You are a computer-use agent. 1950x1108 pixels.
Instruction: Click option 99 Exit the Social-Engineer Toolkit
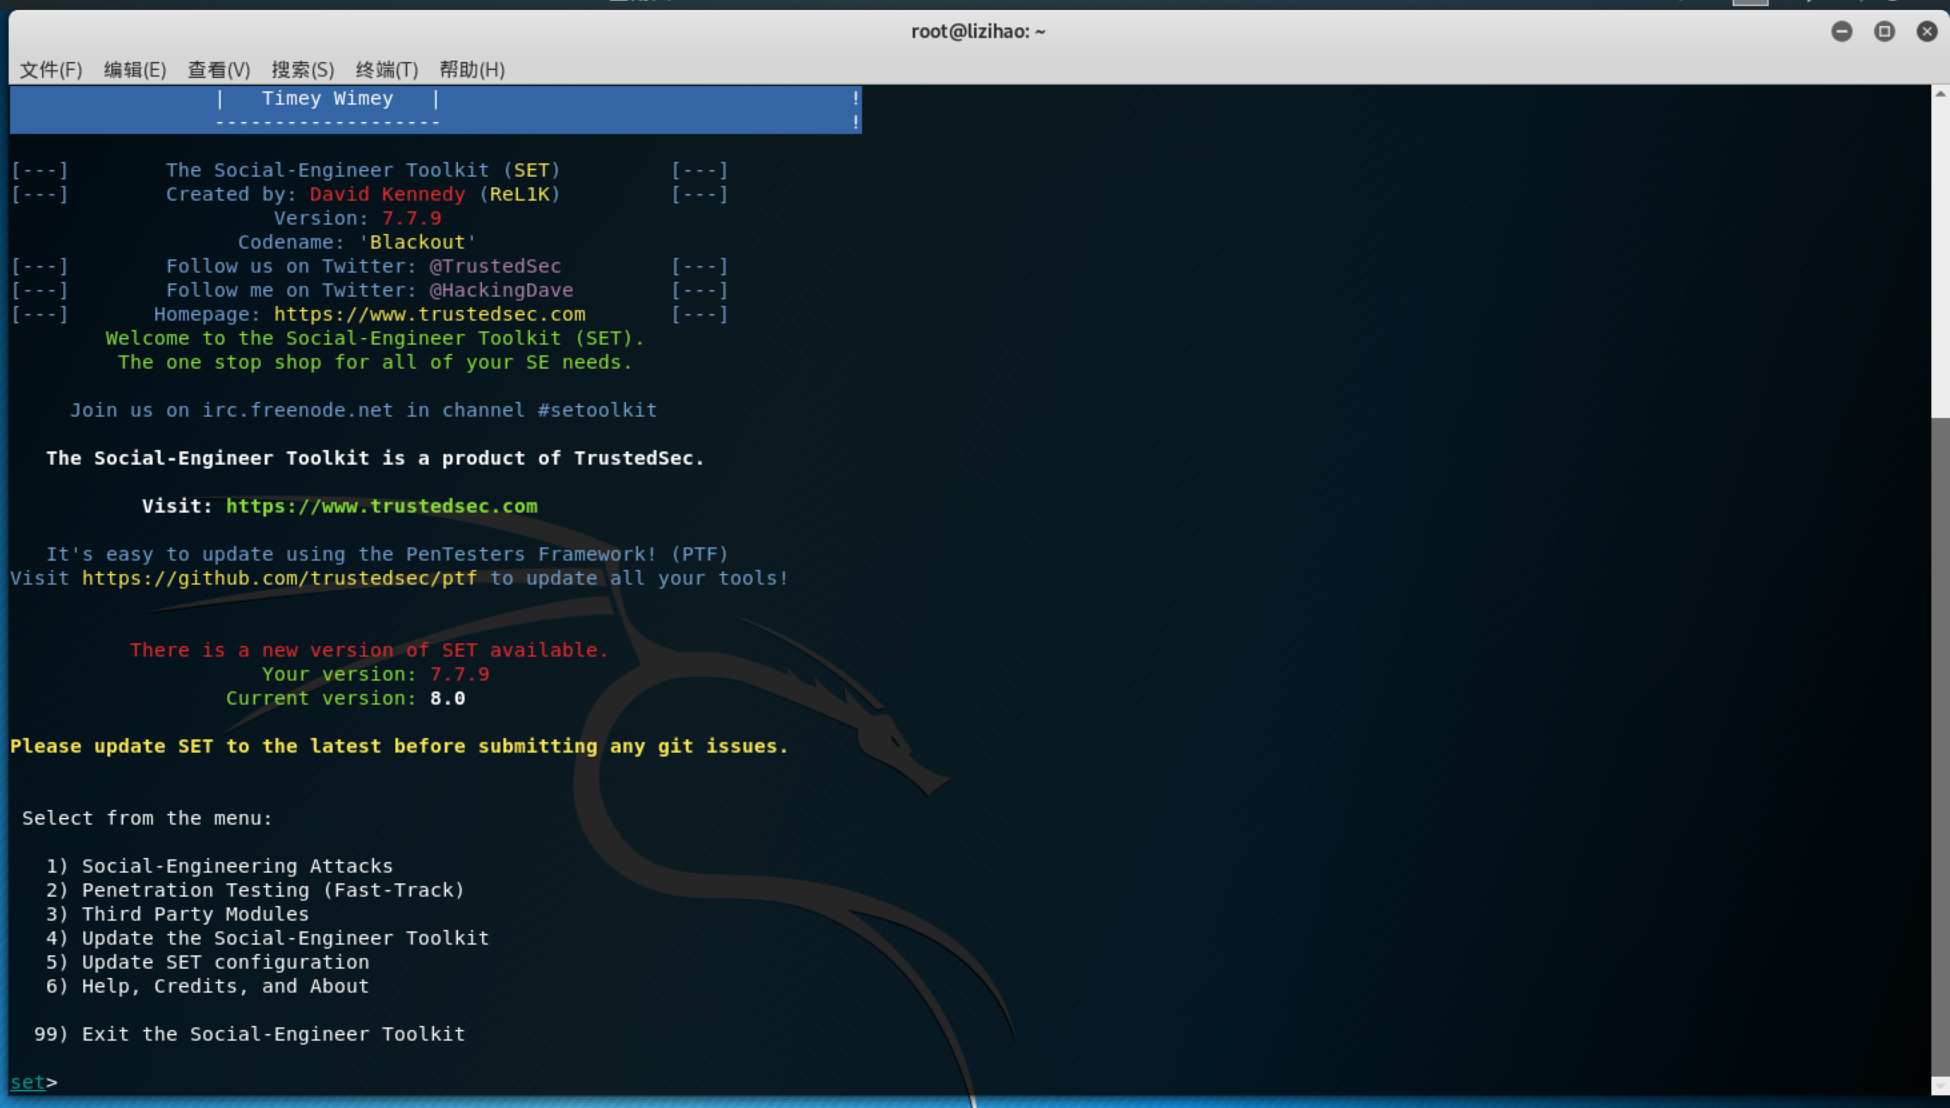250,1034
